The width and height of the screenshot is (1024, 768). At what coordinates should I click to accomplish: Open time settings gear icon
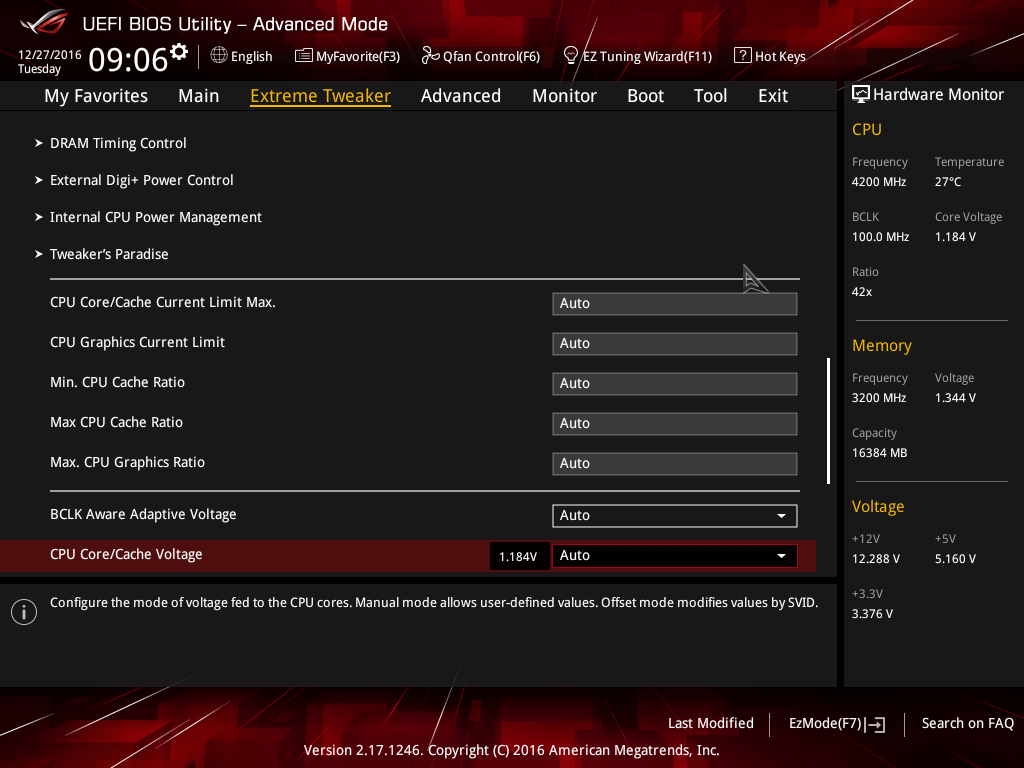[x=179, y=51]
